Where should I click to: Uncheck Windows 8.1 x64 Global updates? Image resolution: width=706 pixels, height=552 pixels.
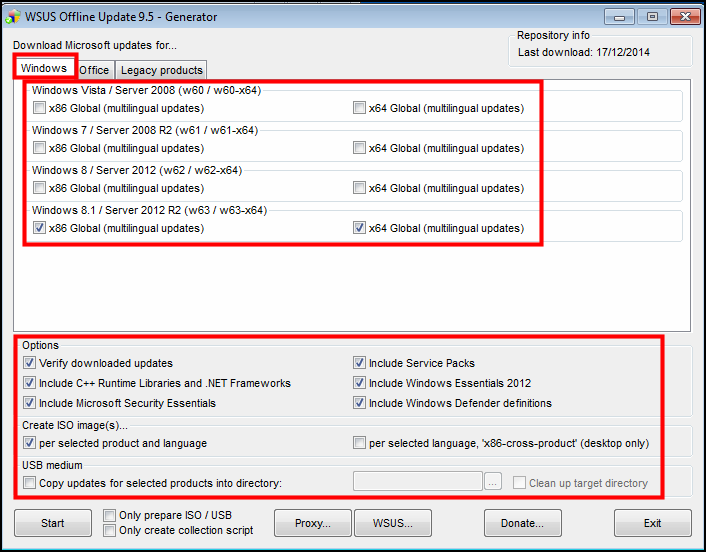(x=360, y=228)
